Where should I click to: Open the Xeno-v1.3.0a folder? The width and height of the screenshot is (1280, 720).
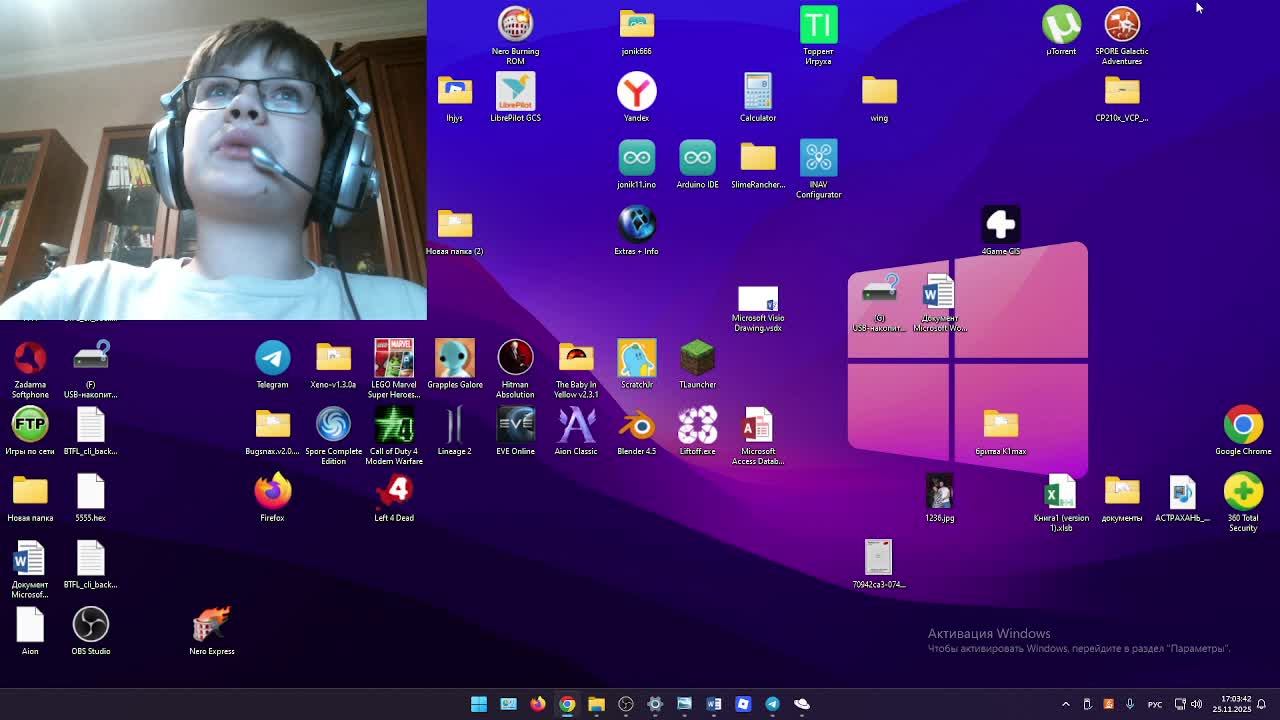tap(333, 358)
